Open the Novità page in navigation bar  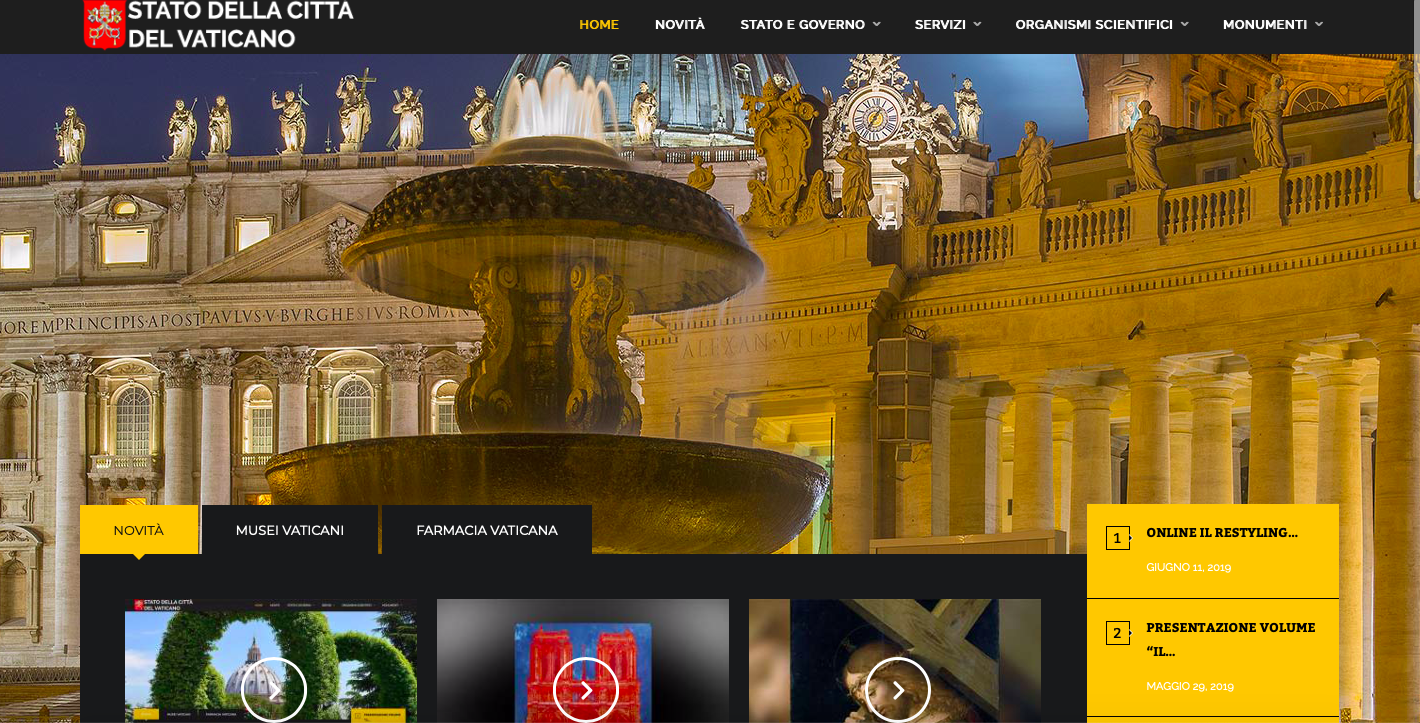coord(680,25)
